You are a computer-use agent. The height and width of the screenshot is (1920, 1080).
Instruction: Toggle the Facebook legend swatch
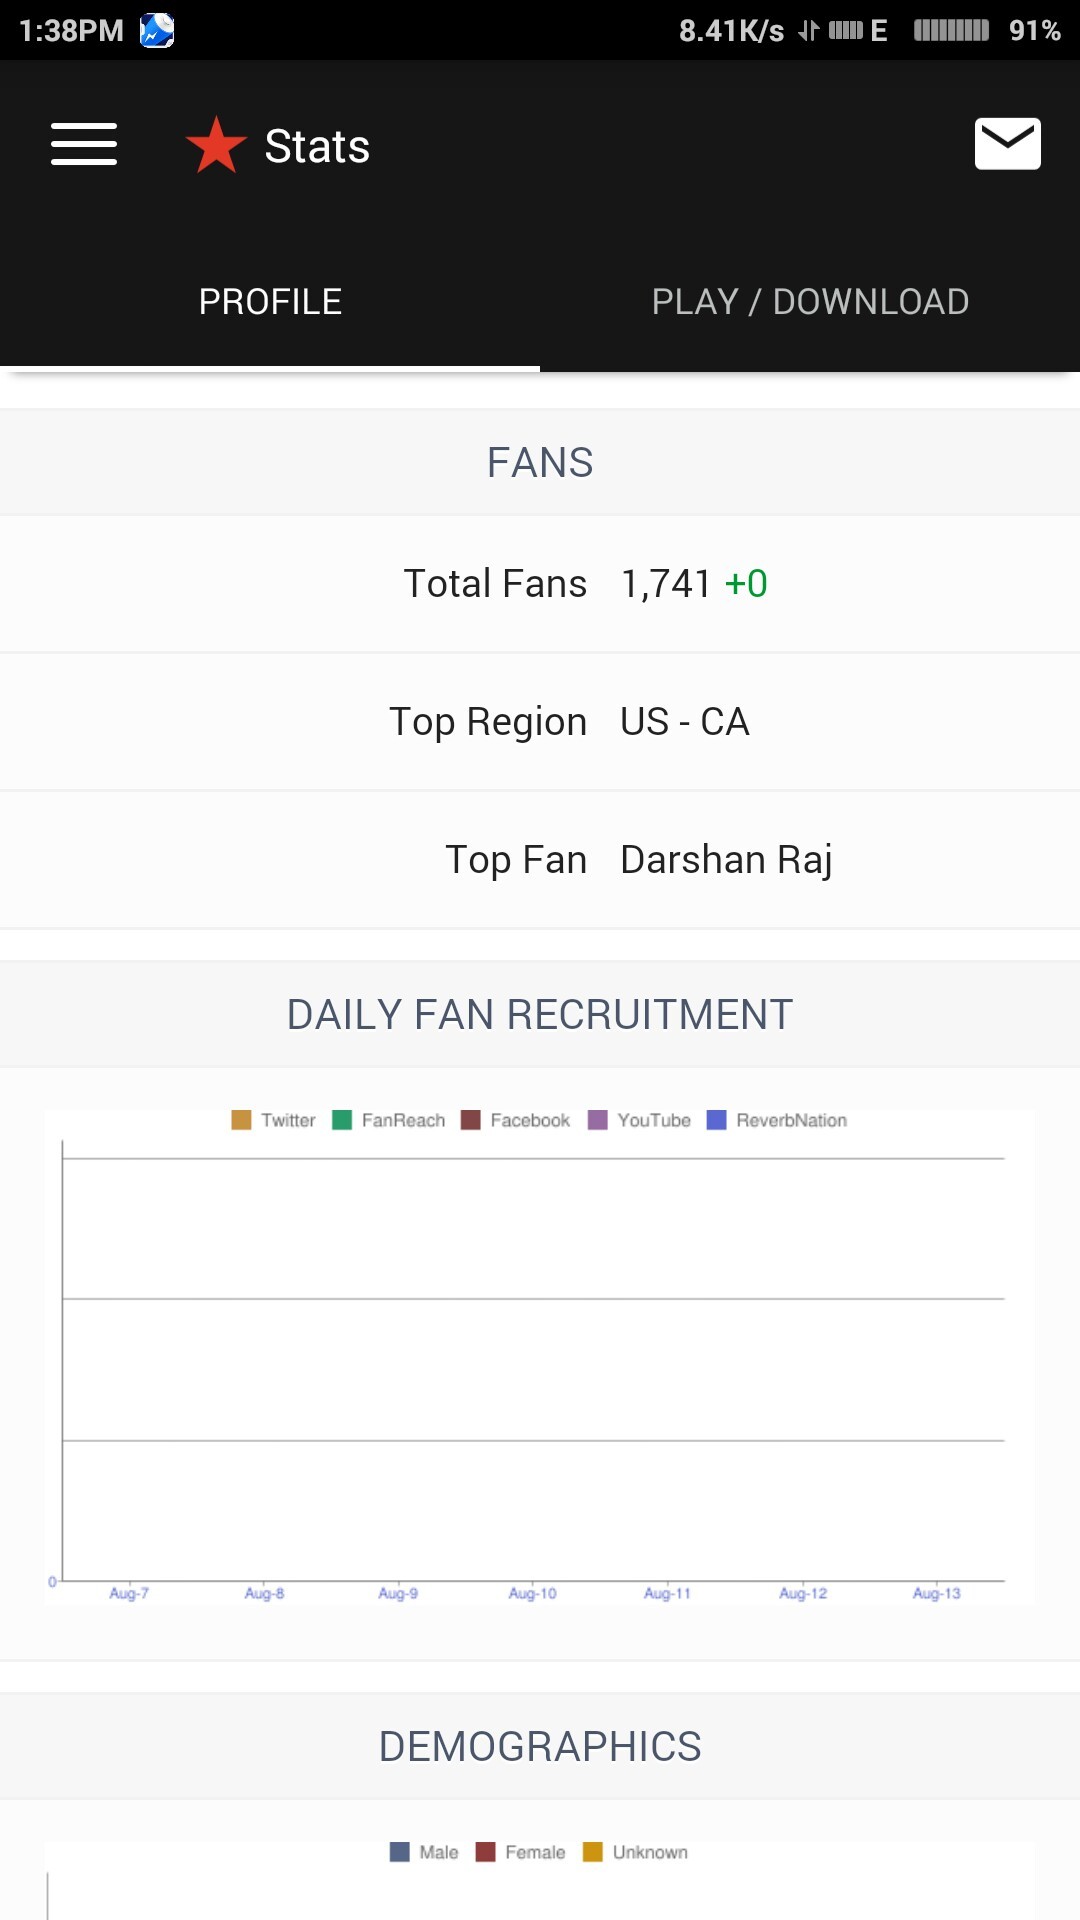(471, 1120)
